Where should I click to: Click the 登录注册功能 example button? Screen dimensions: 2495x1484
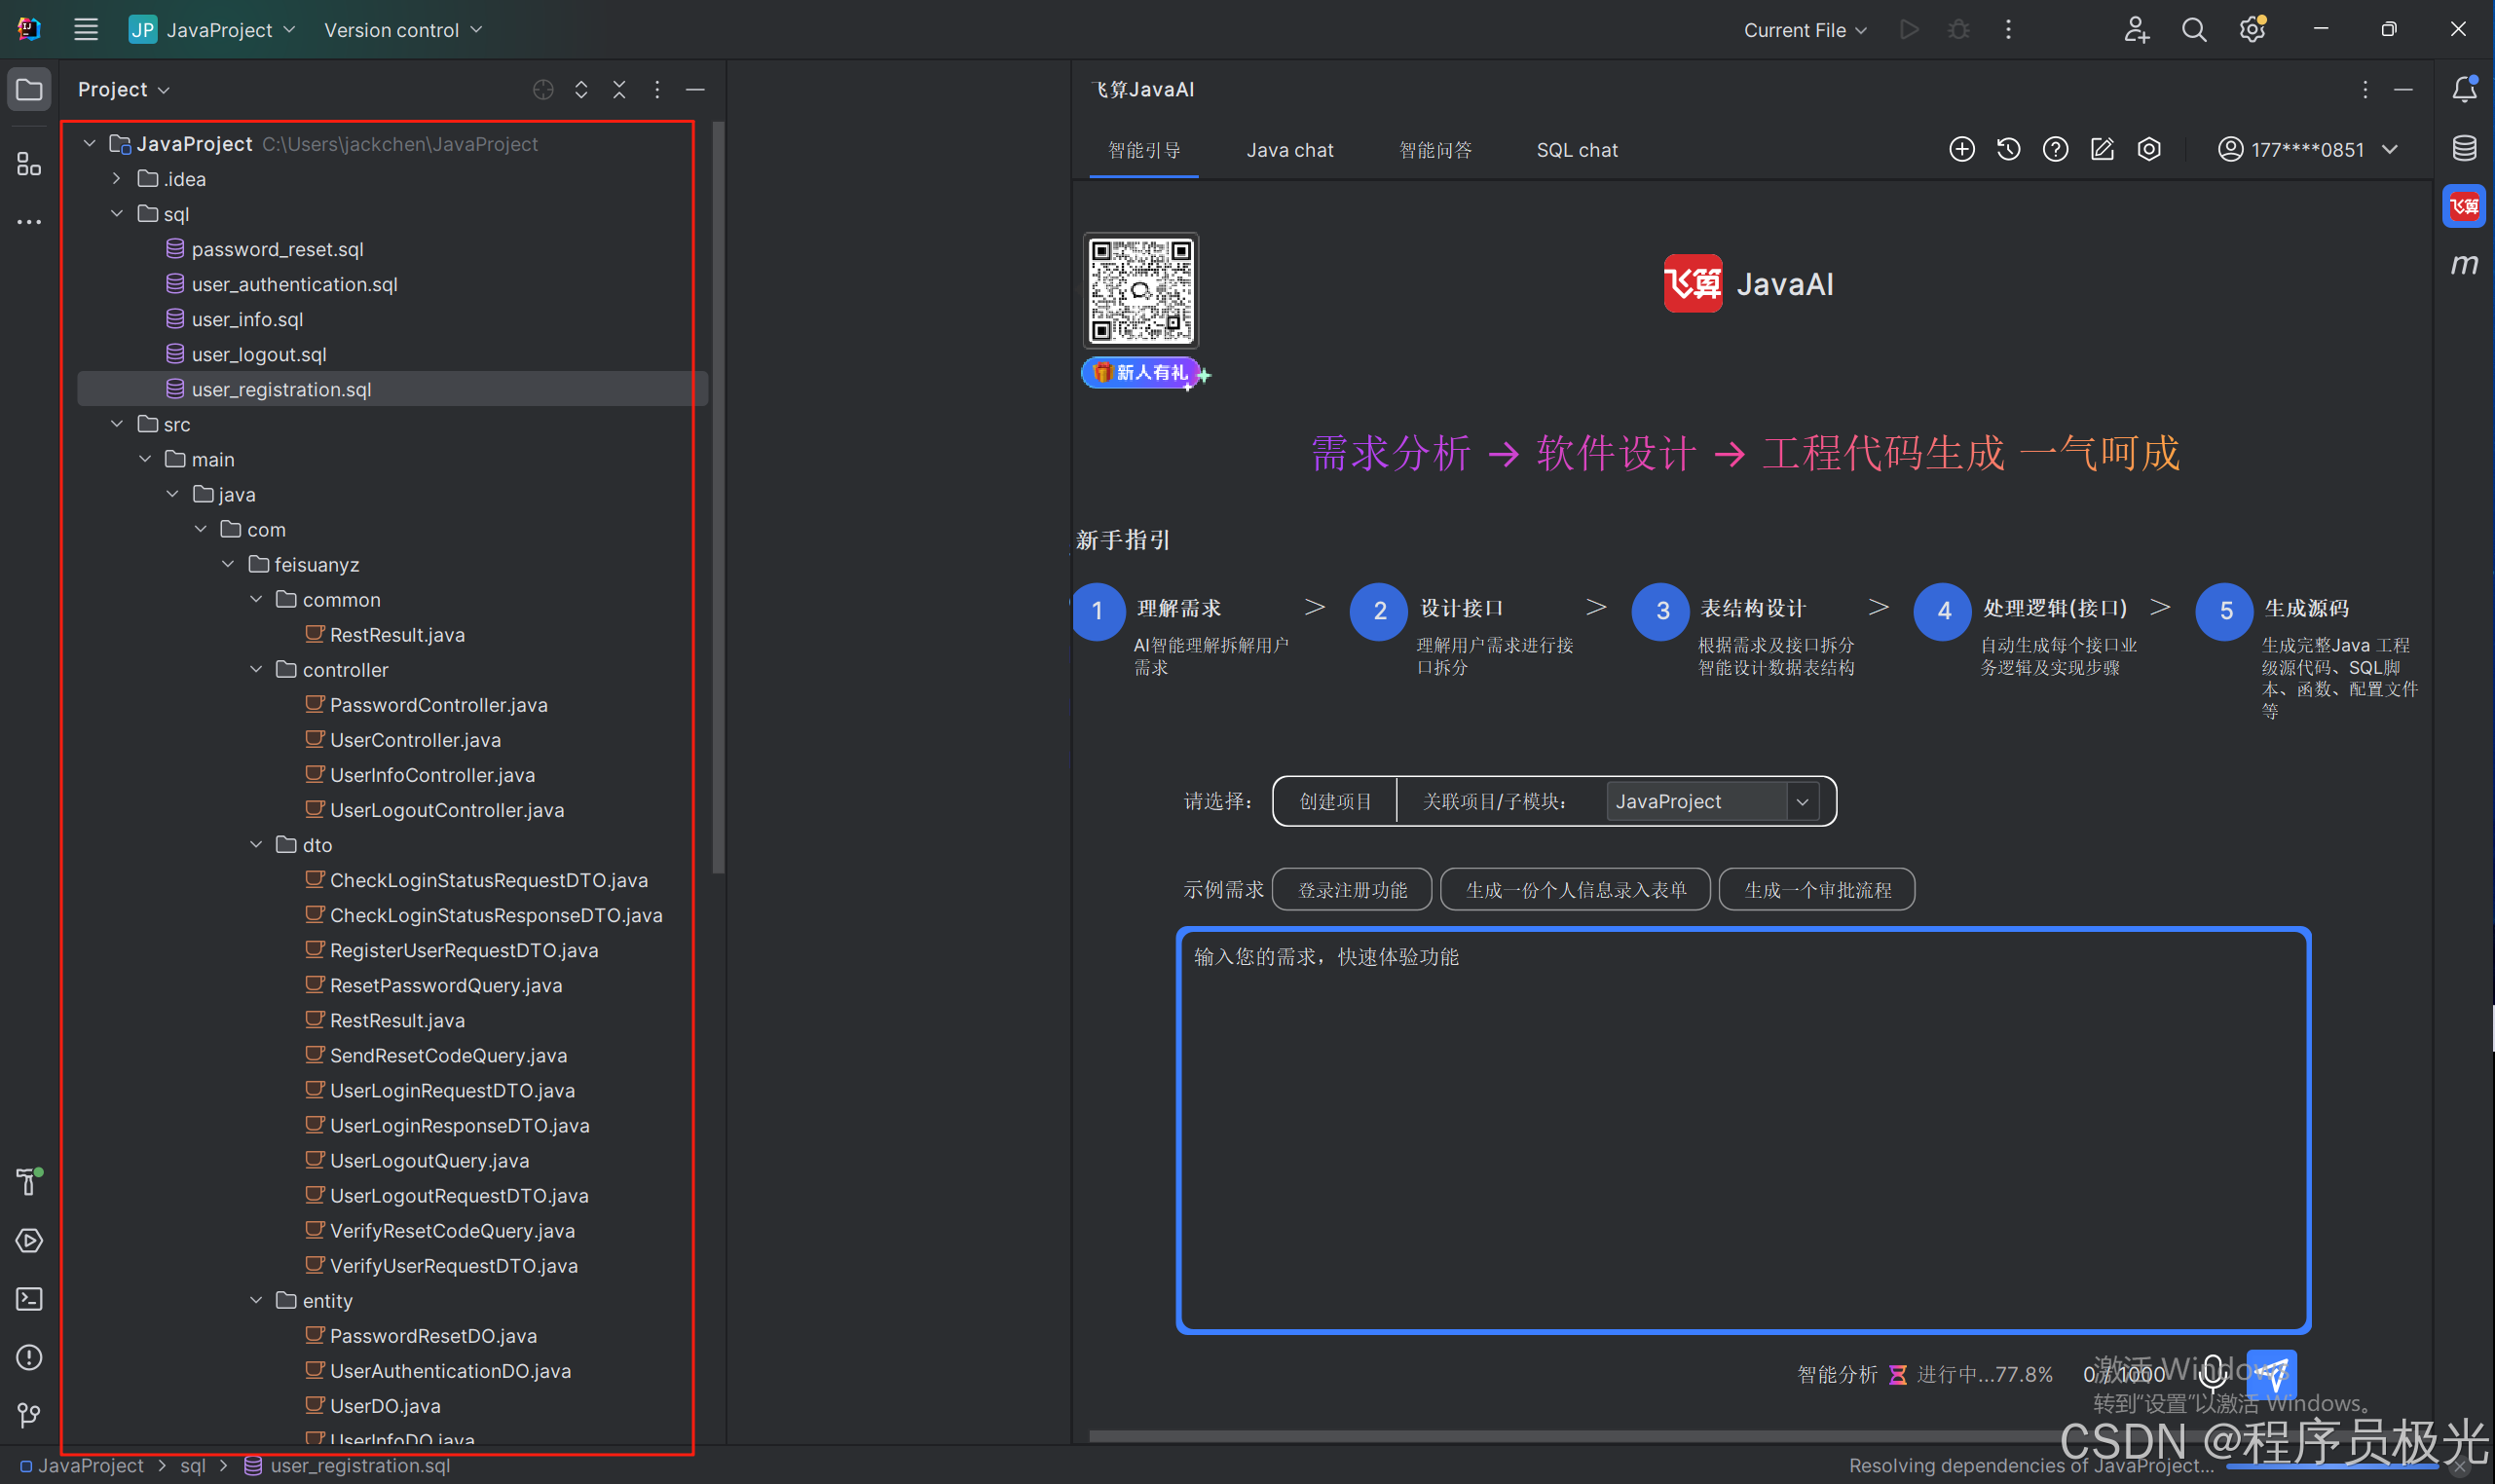[1351, 890]
